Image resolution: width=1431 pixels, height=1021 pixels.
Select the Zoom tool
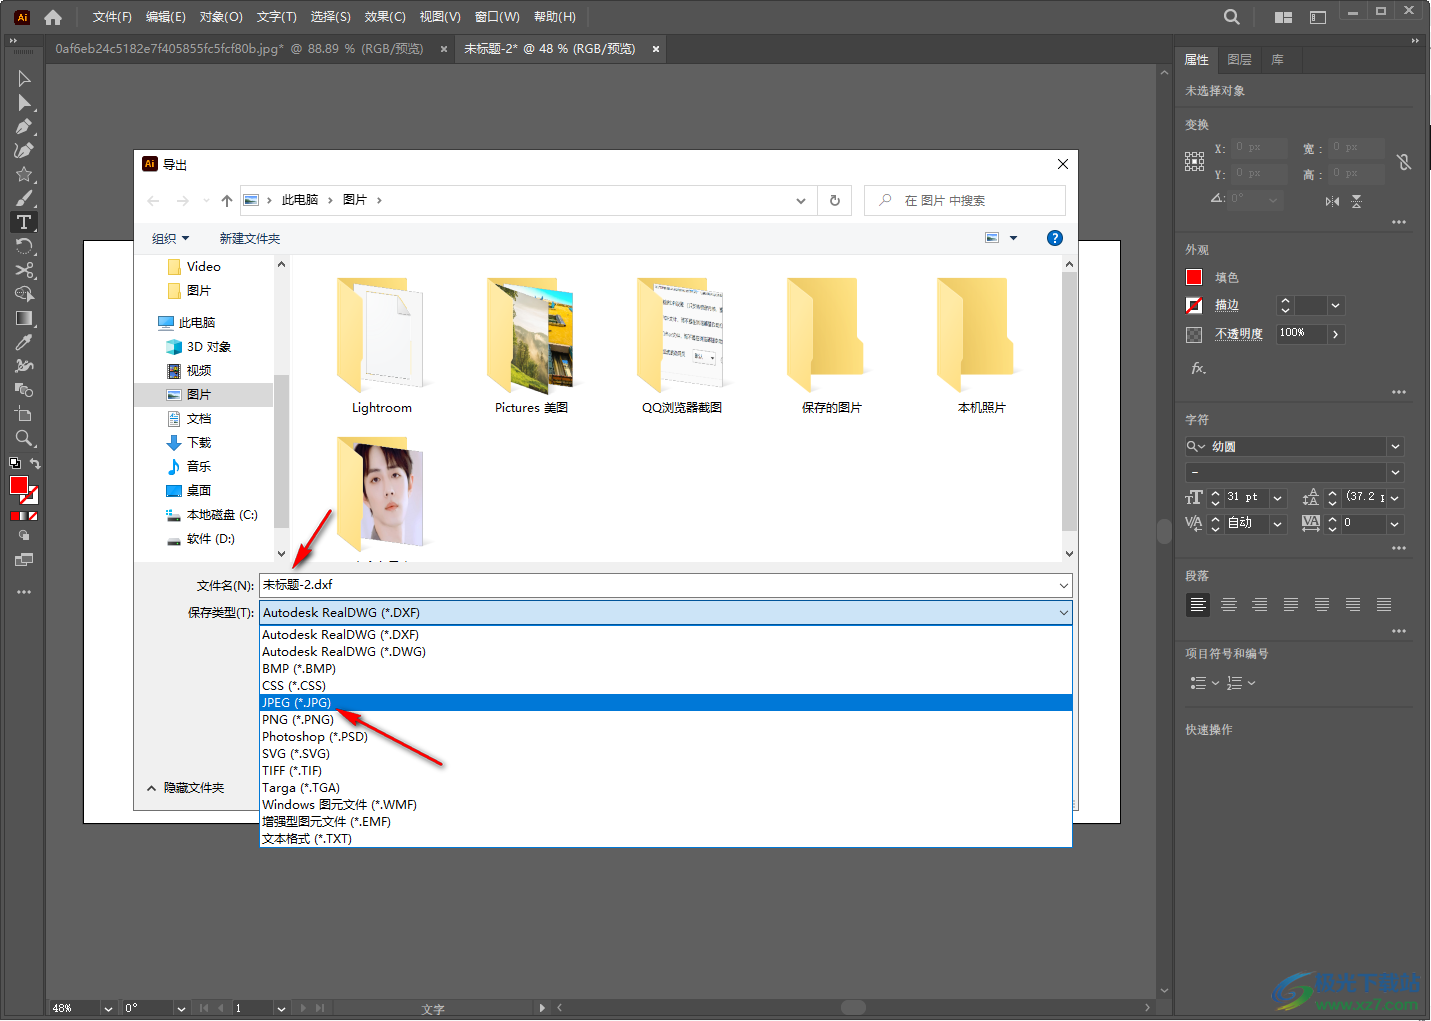point(24,438)
